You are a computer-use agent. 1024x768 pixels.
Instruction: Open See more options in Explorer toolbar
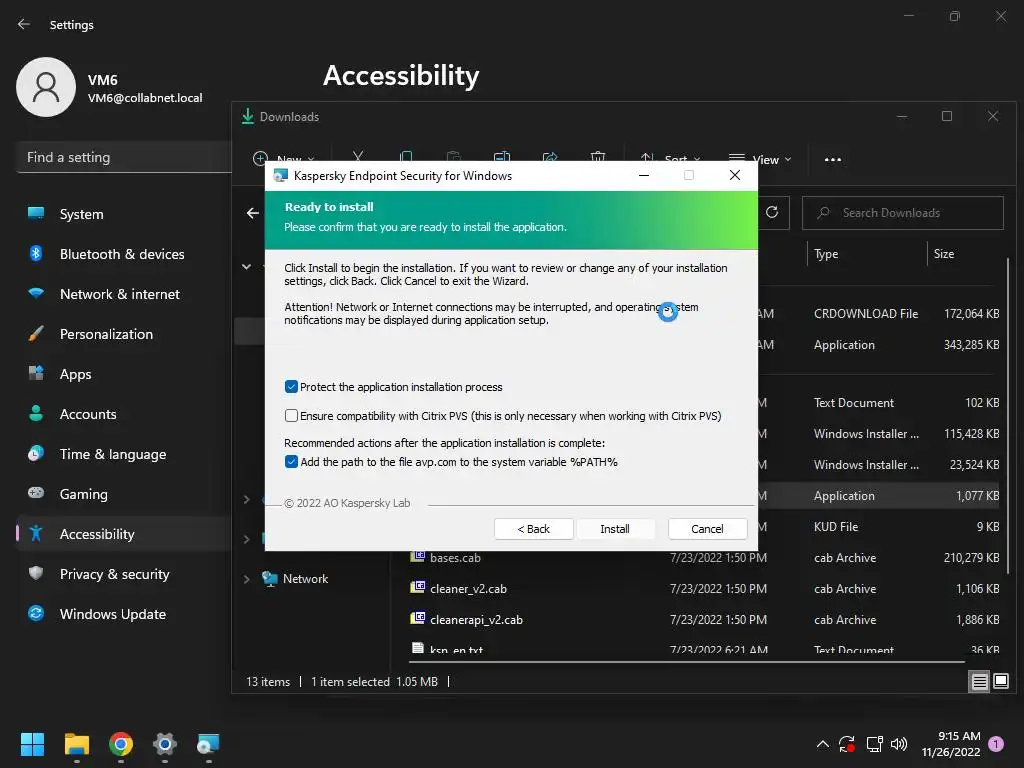833,159
